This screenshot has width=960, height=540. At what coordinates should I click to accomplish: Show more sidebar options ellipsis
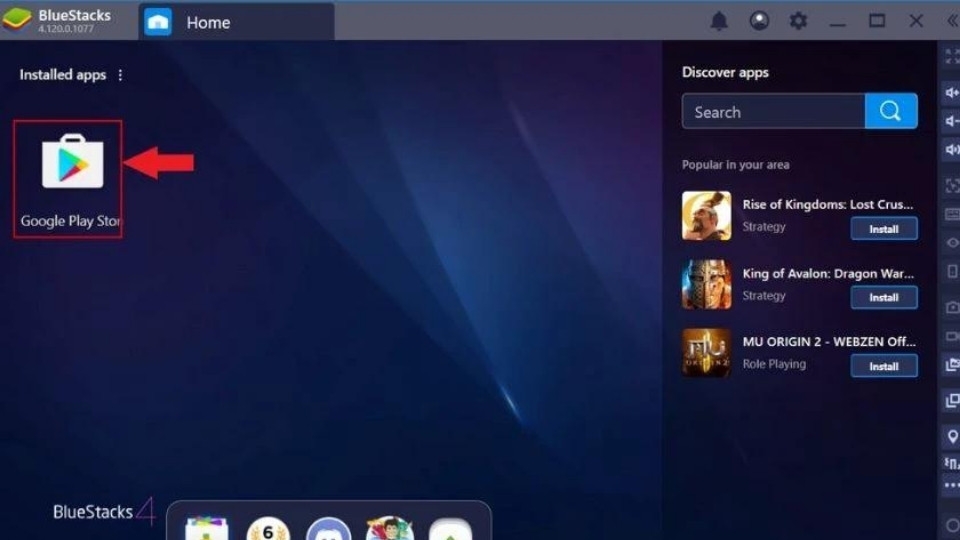click(x=952, y=486)
